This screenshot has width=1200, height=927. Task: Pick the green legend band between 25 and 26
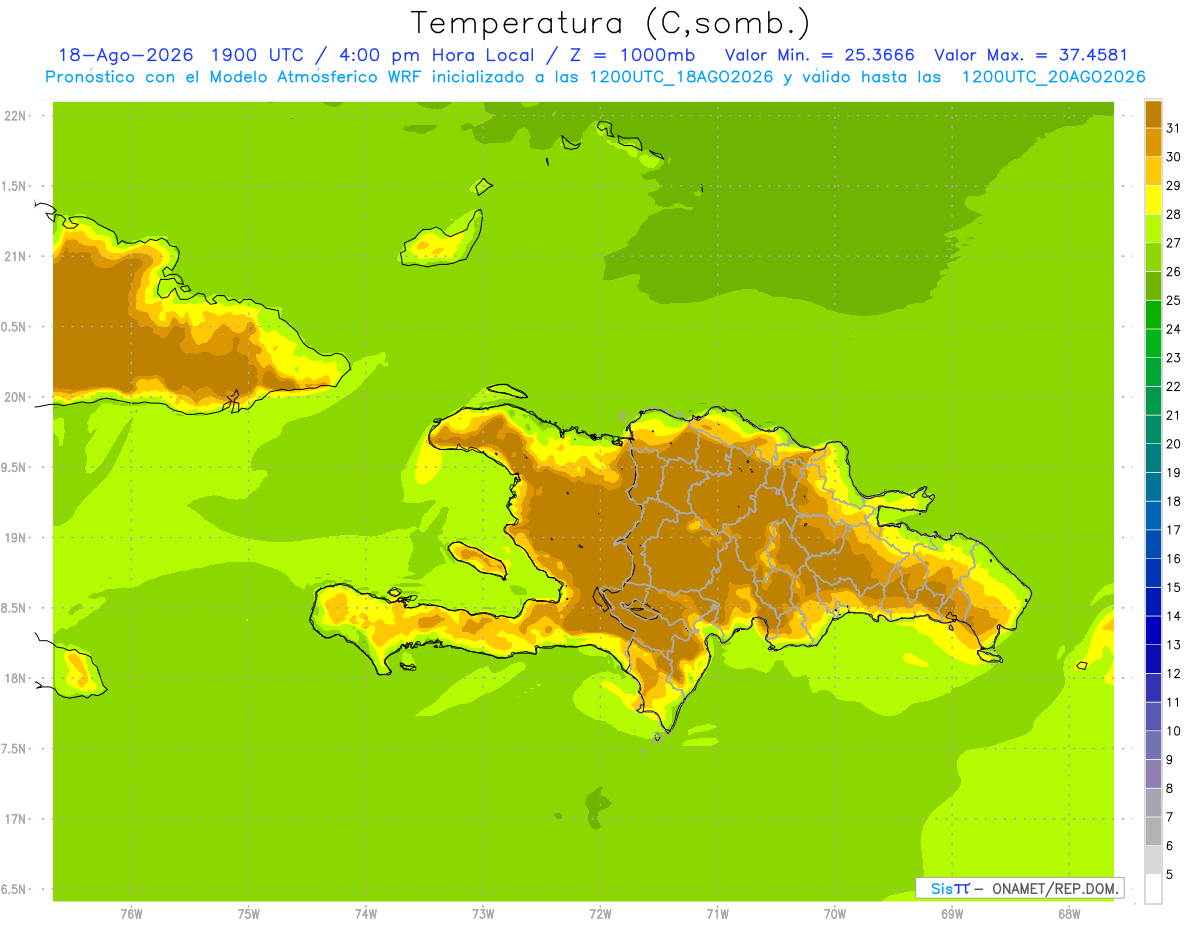[1153, 286]
